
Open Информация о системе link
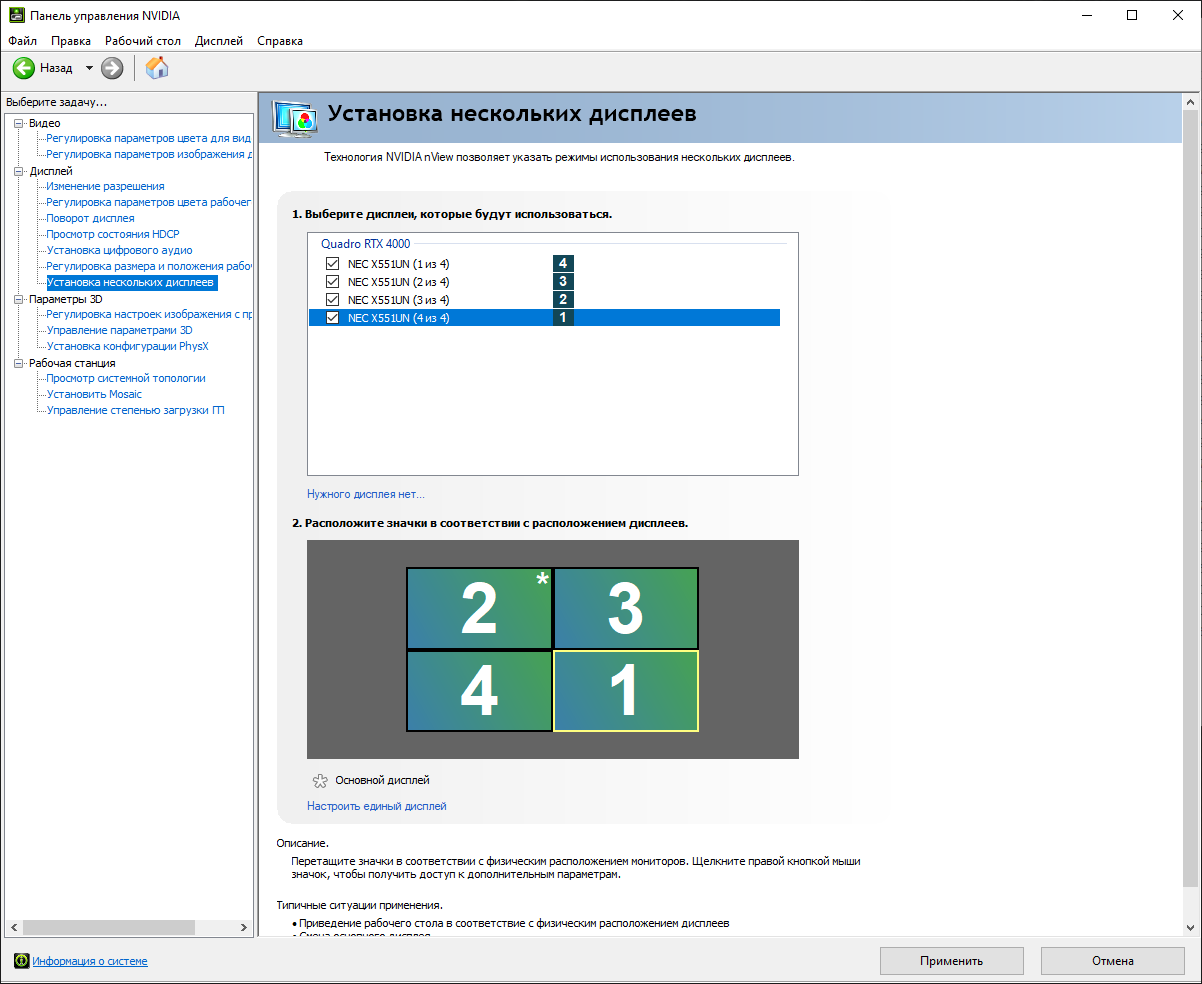coord(90,961)
